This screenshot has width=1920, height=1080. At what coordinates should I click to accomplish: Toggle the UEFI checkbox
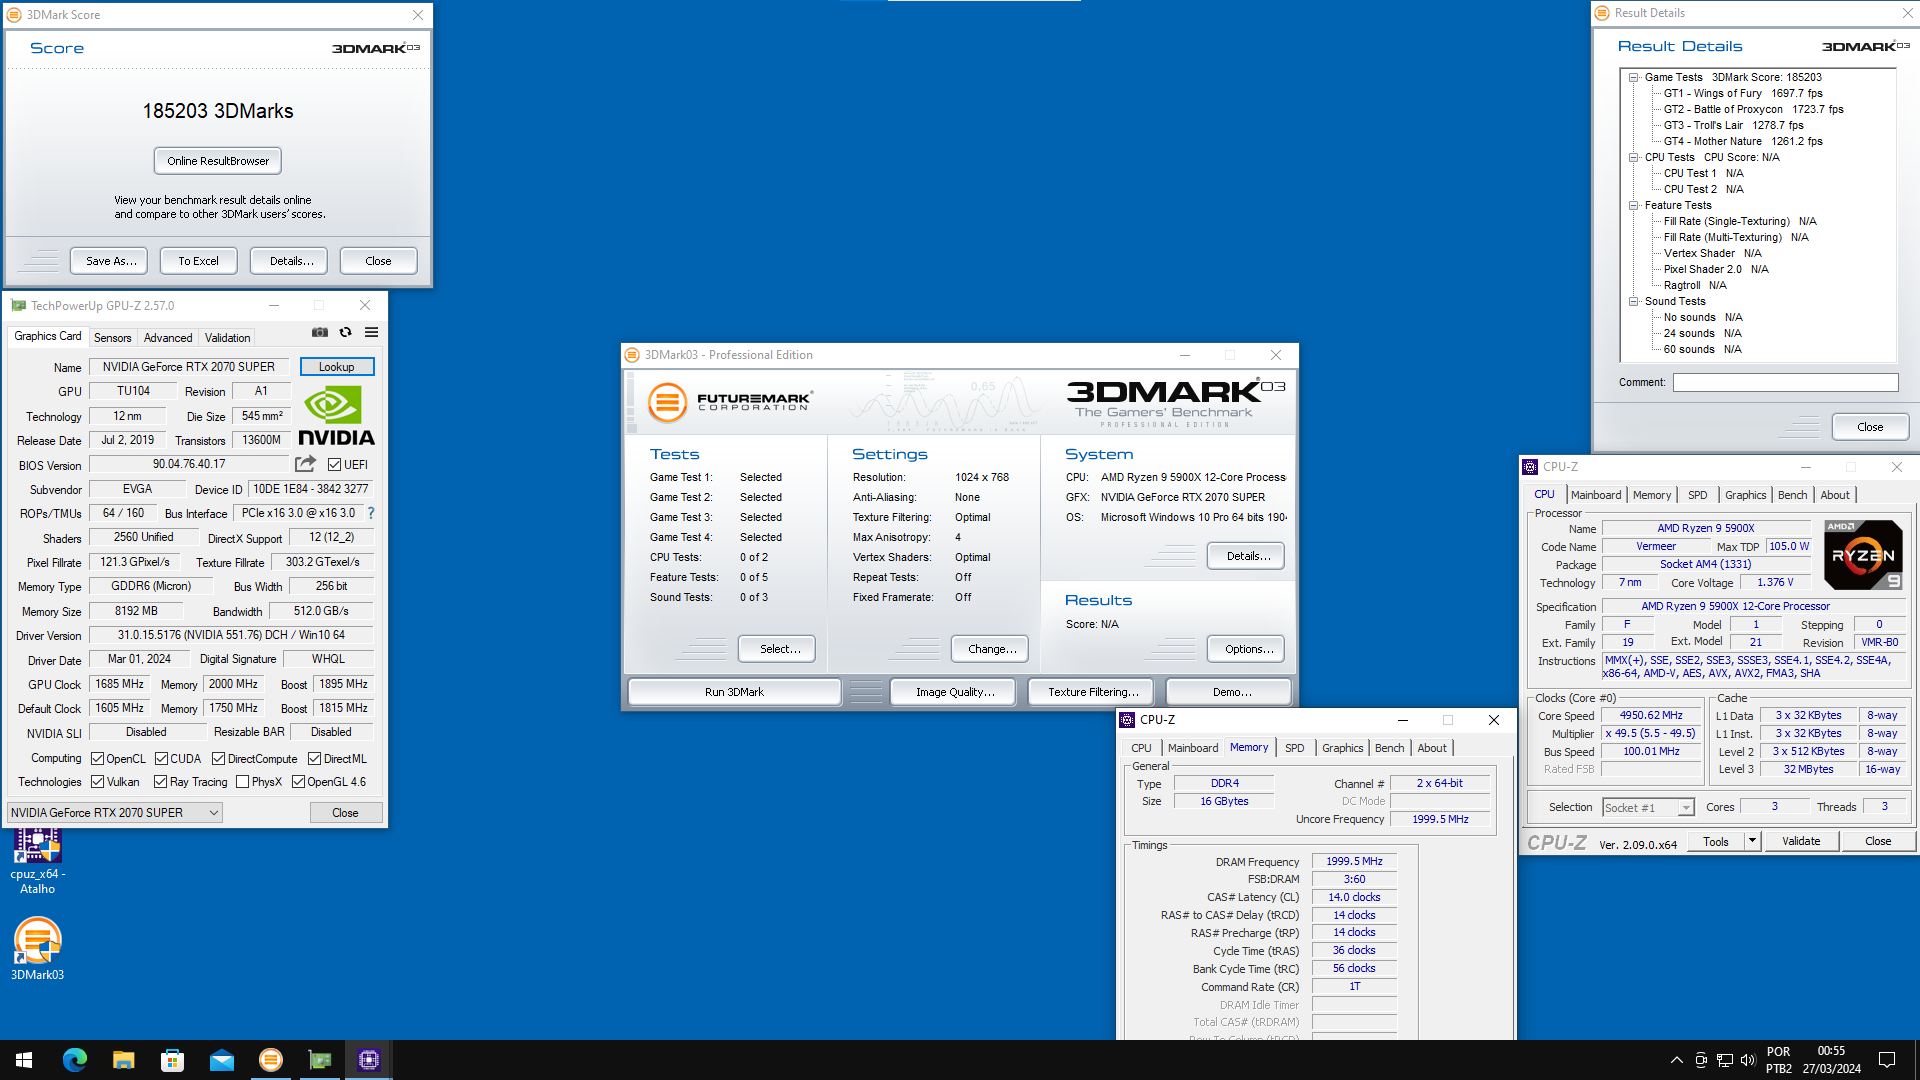334,465
